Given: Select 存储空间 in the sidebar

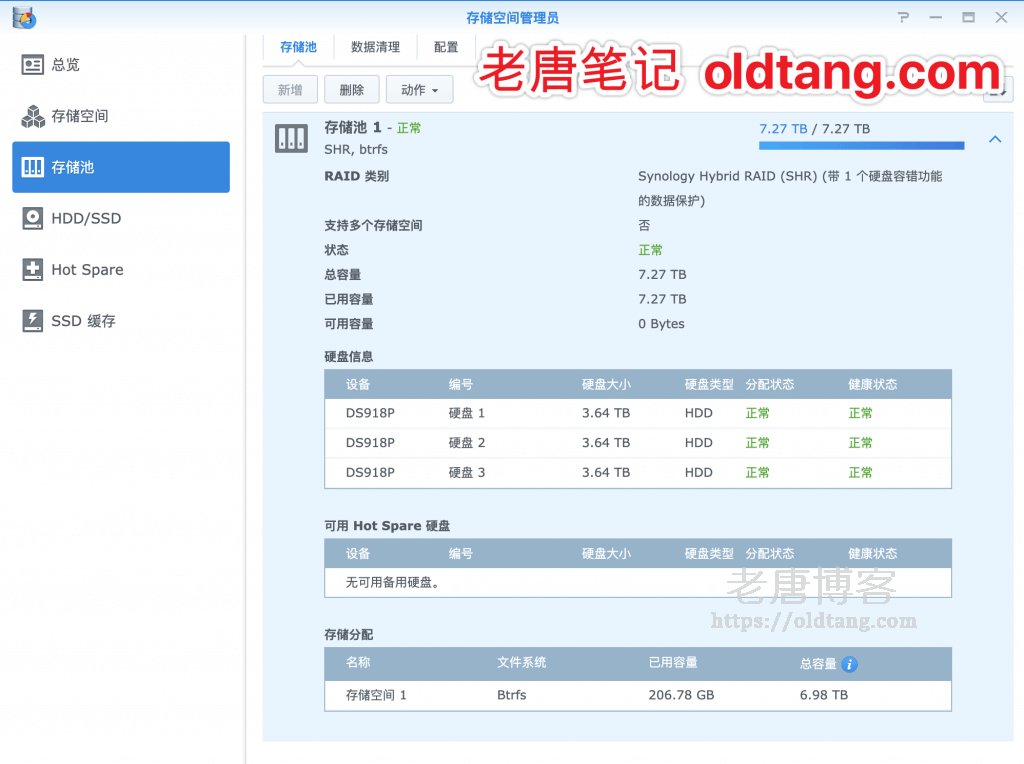Looking at the screenshot, I should pos(121,116).
